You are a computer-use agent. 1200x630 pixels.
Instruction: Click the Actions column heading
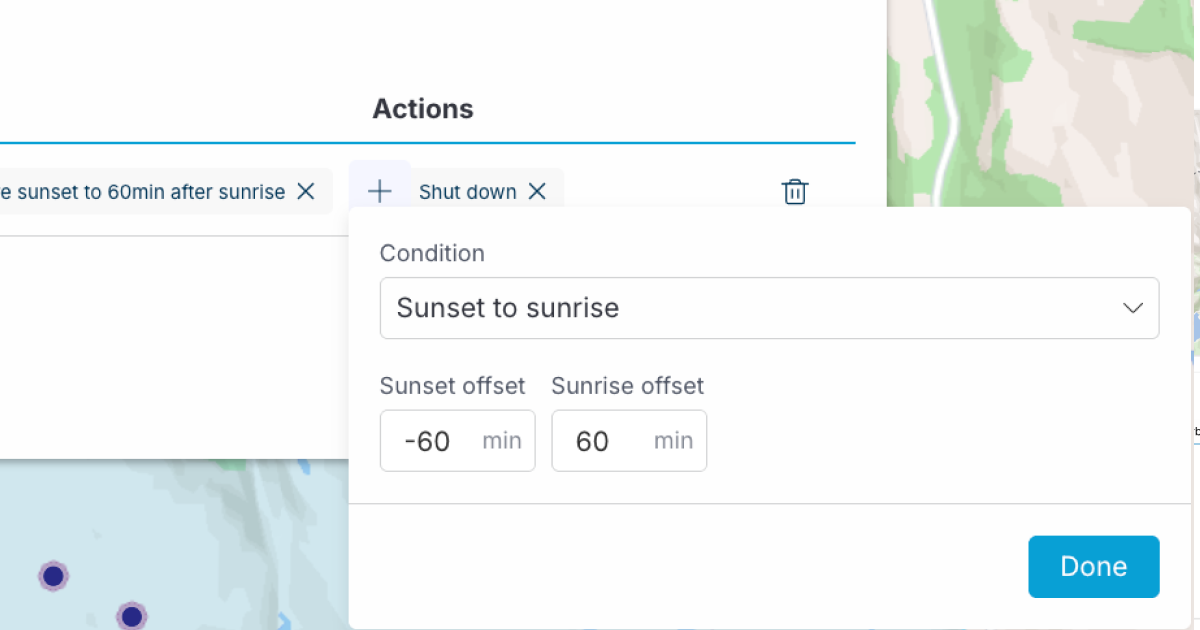[423, 109]
